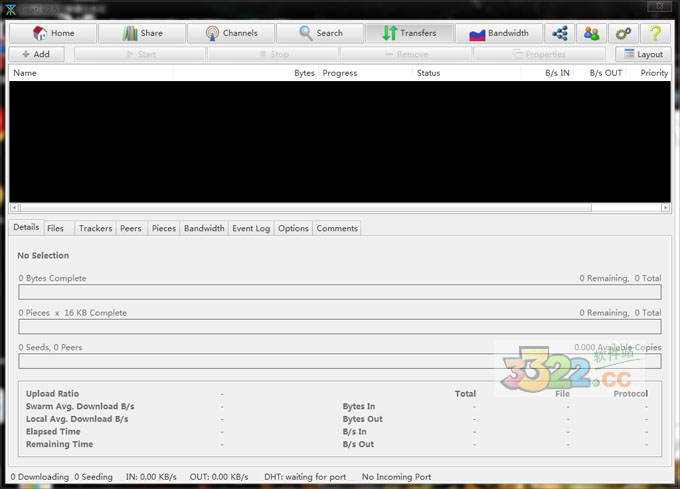Click the Add button
Viewport: 680px width, 489px height.
(36, 54)
